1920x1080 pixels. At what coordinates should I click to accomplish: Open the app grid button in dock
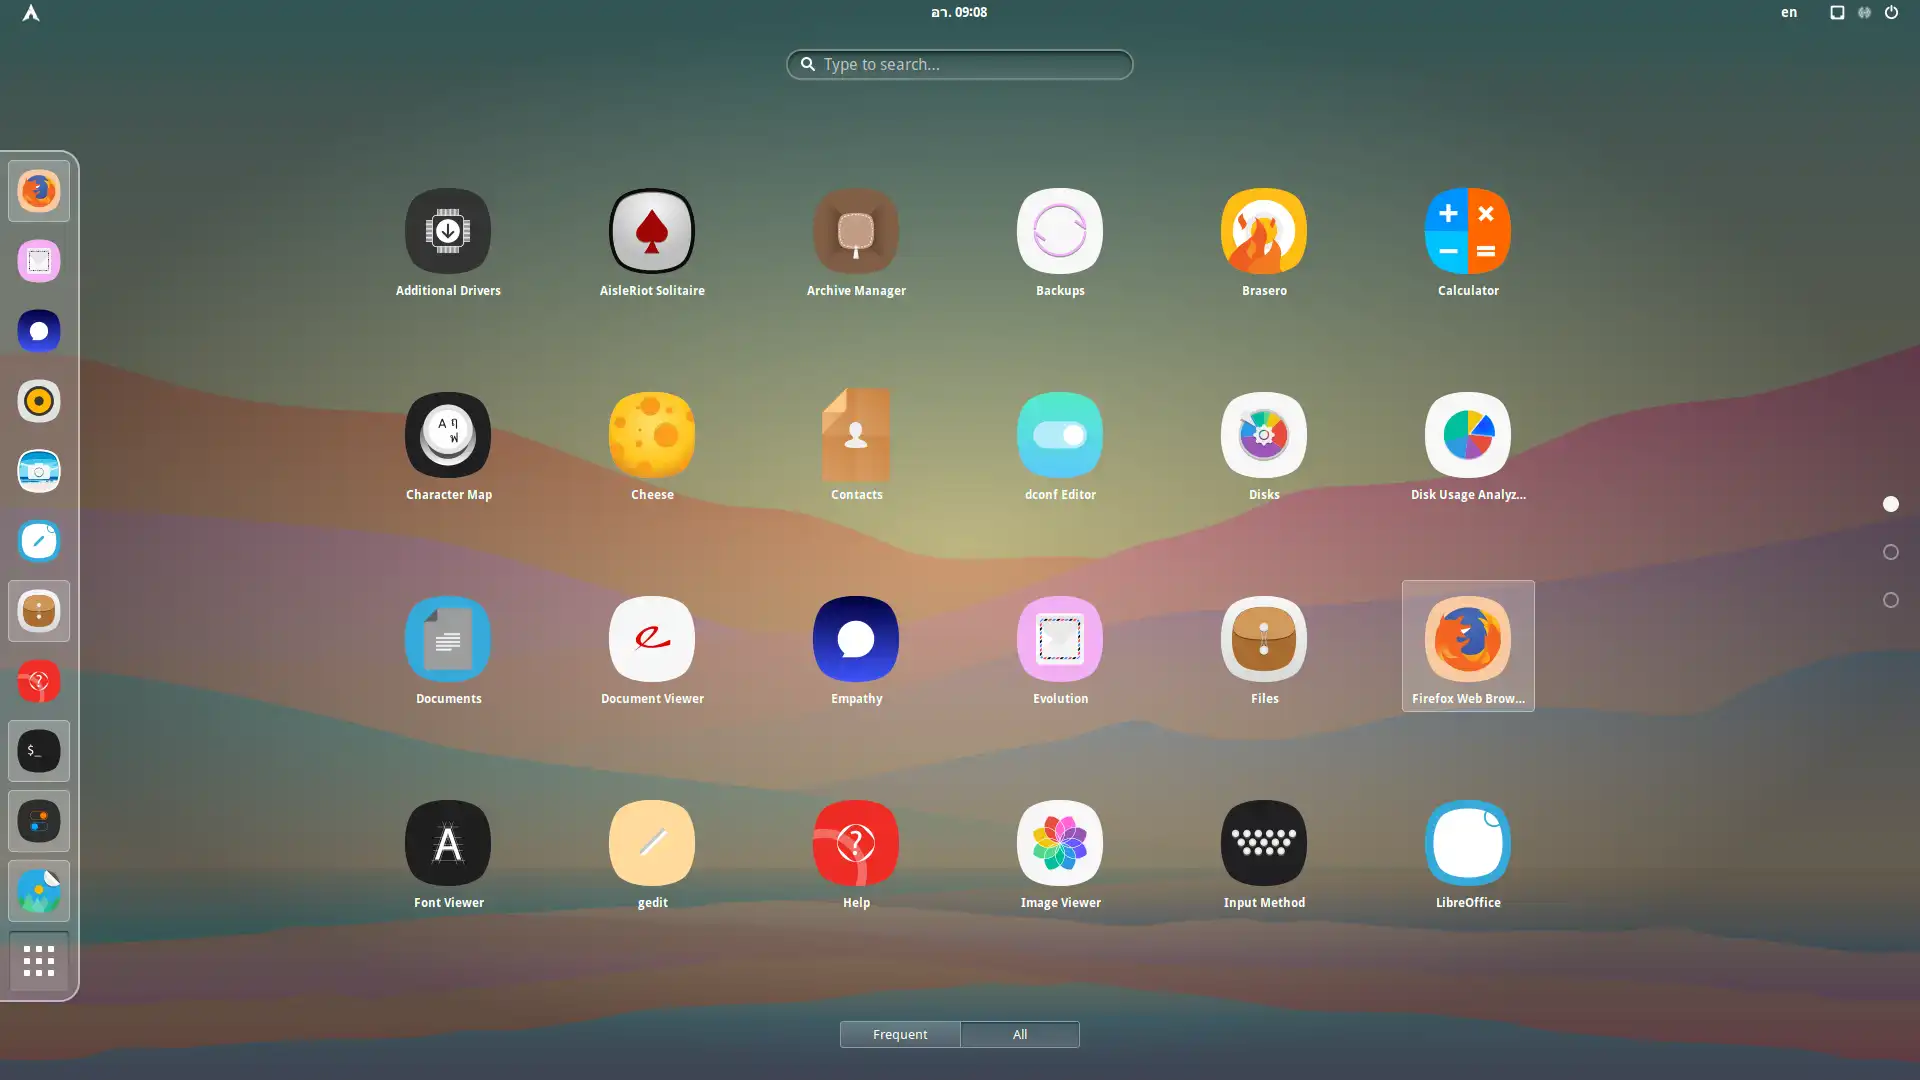[38, 961]
